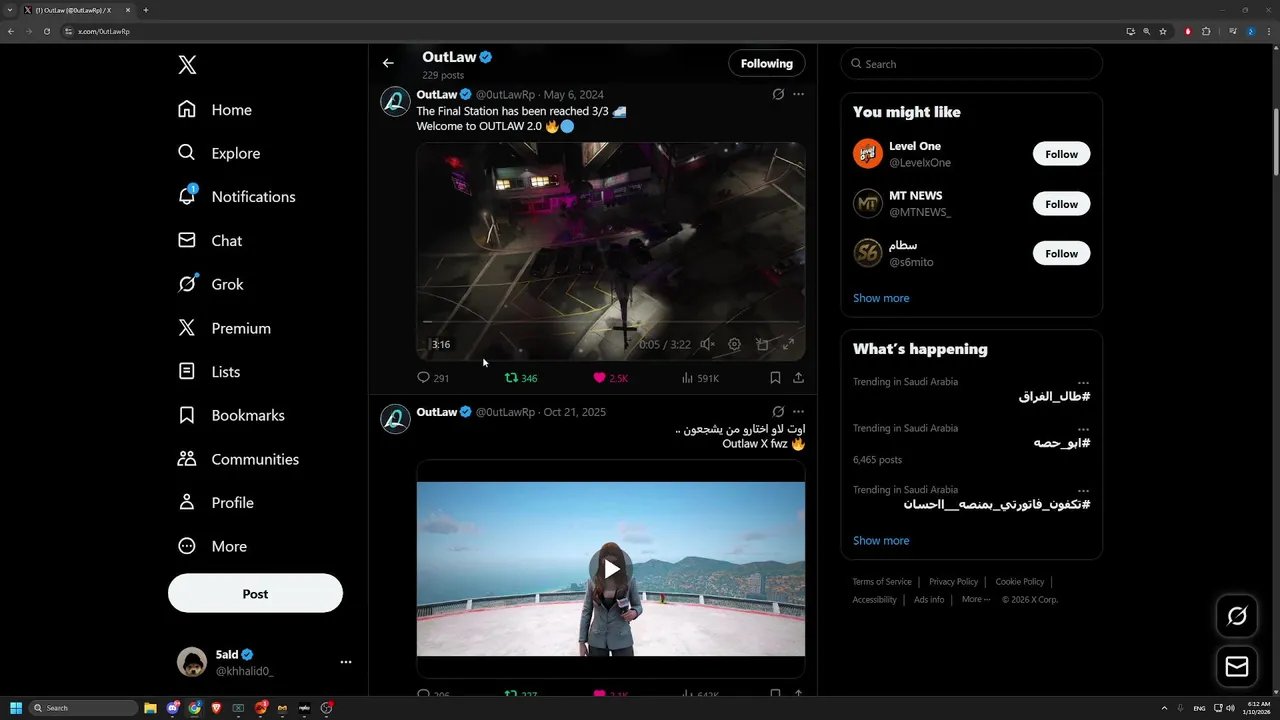This screenshot has height=720, width=1280.
Task: Play the Outlaw X fwz video
Action: pyautogui.click(x=610, y=569)
